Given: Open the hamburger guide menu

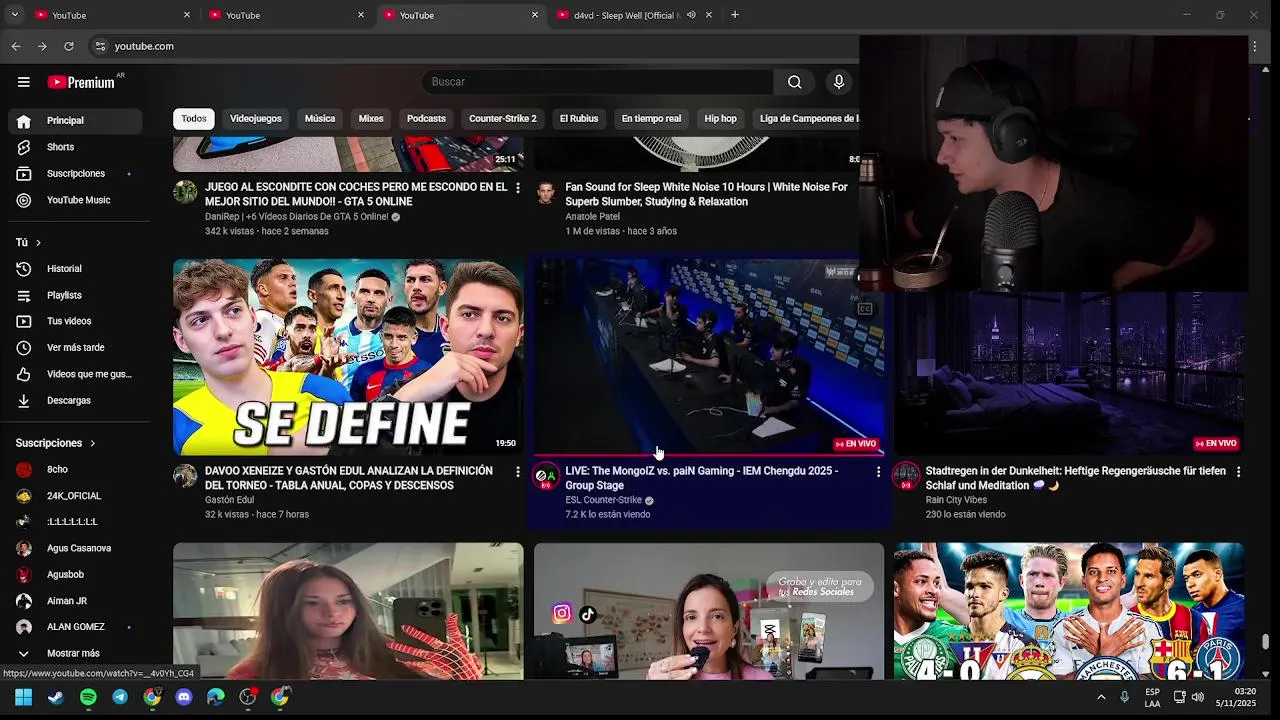Looking at the screenshot, I should coord(24,82).
